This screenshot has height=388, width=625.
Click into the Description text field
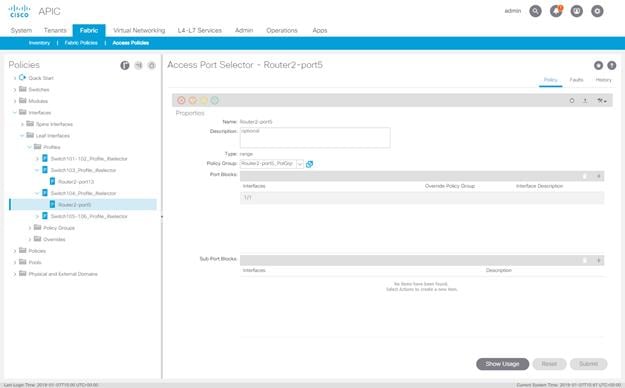point(315,138)
